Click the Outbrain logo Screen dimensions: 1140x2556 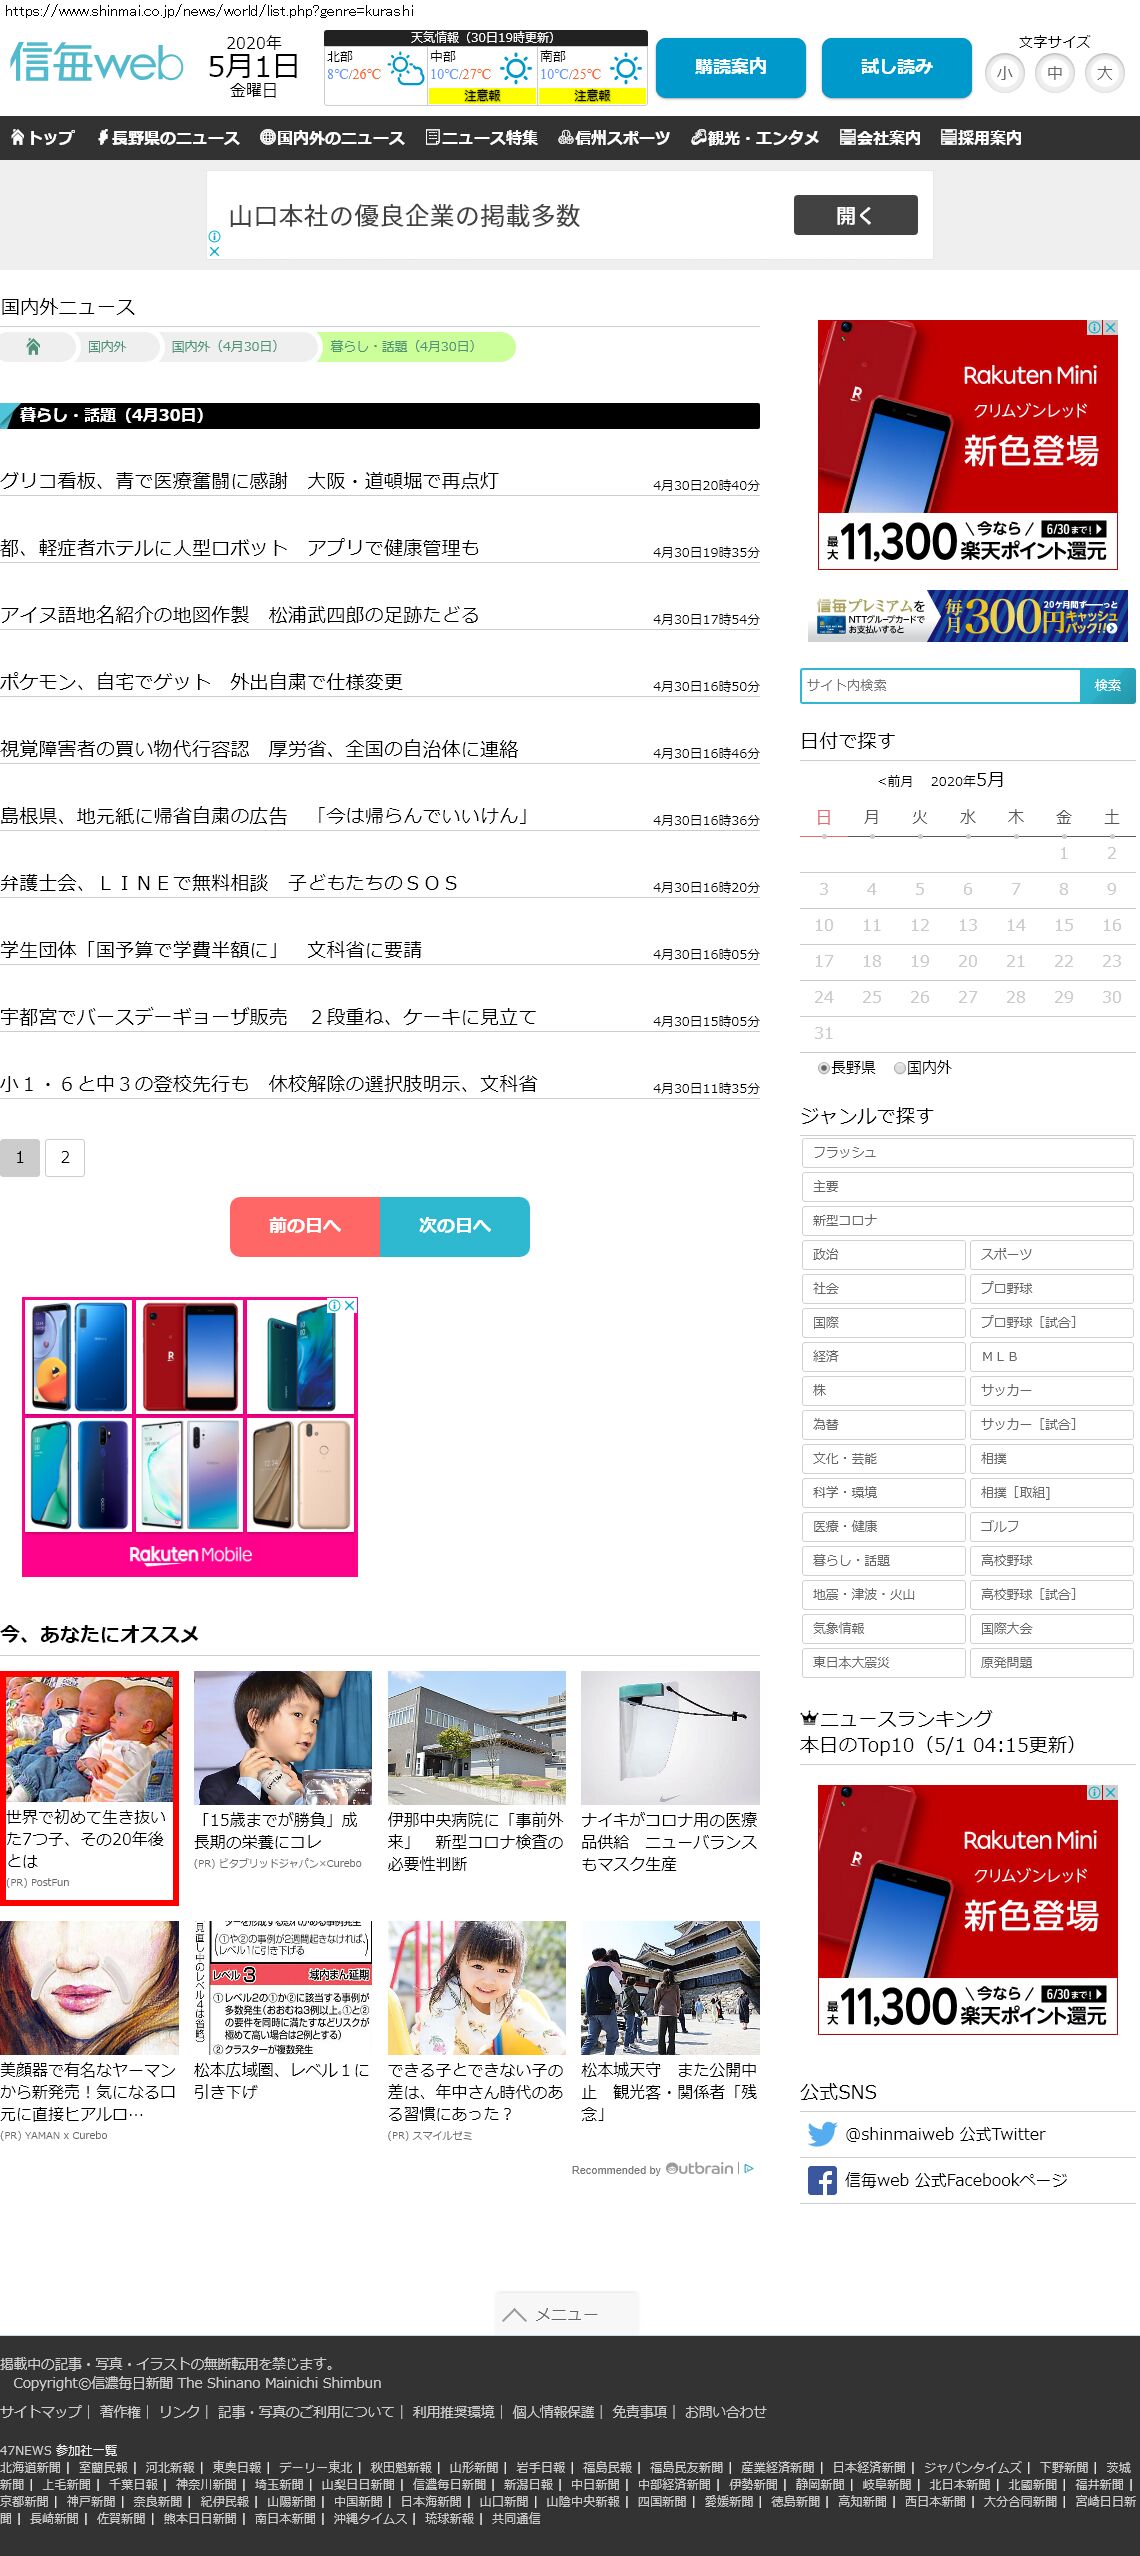(700, 2168)
